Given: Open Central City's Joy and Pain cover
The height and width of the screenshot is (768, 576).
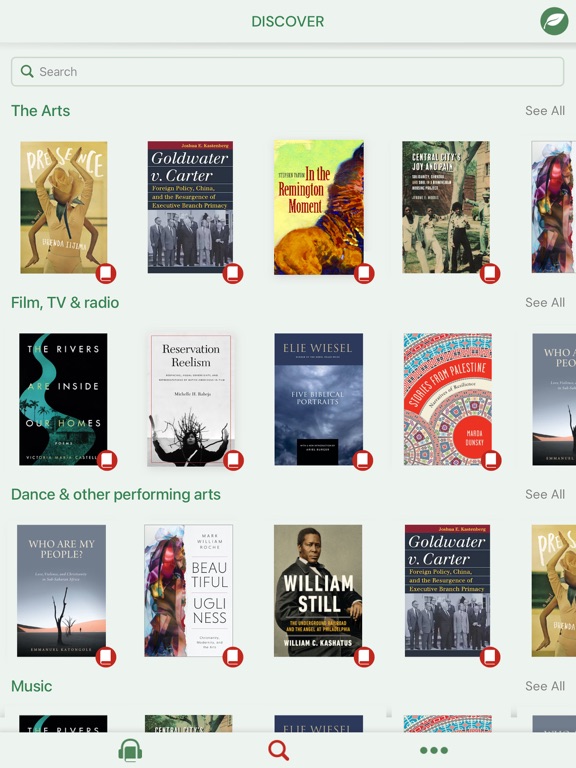Looking at the screenshot, I should pos(446,207).
